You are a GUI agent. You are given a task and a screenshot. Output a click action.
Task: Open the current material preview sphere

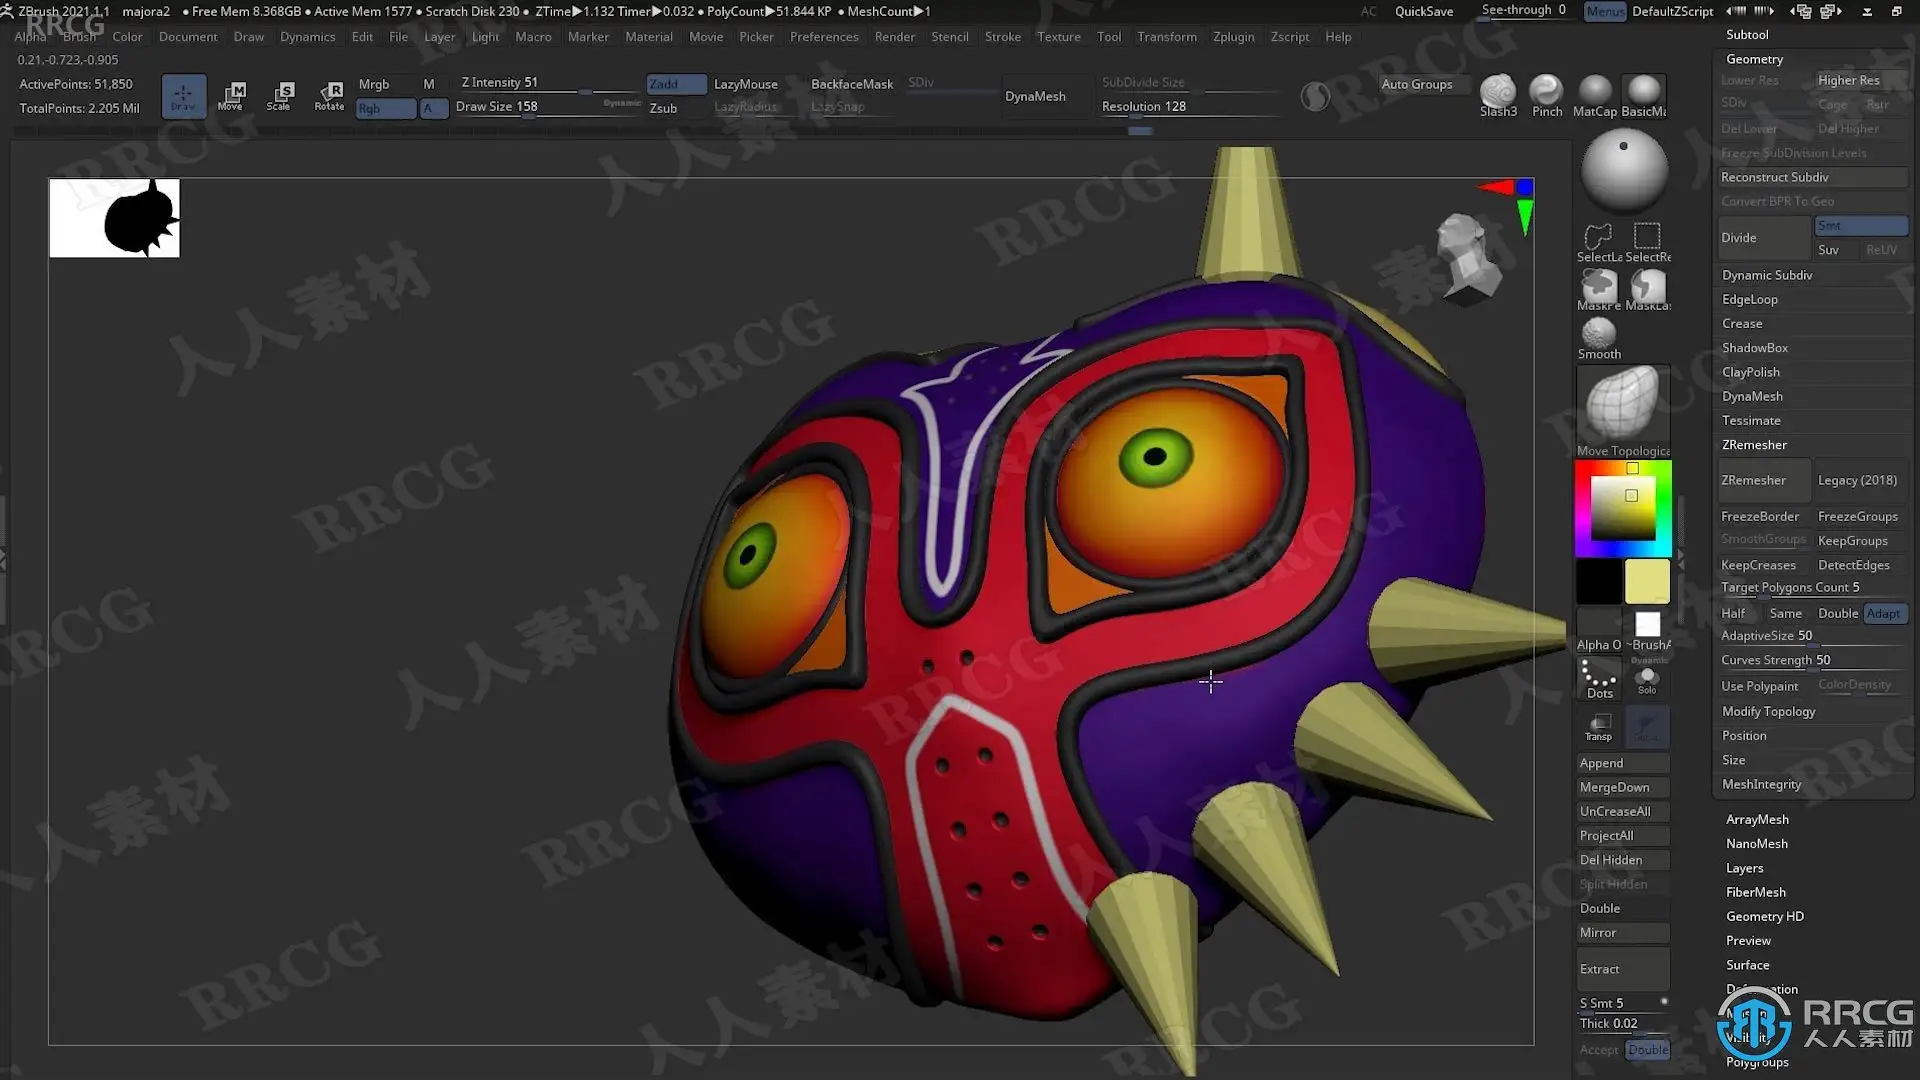tap(1624, 171)
